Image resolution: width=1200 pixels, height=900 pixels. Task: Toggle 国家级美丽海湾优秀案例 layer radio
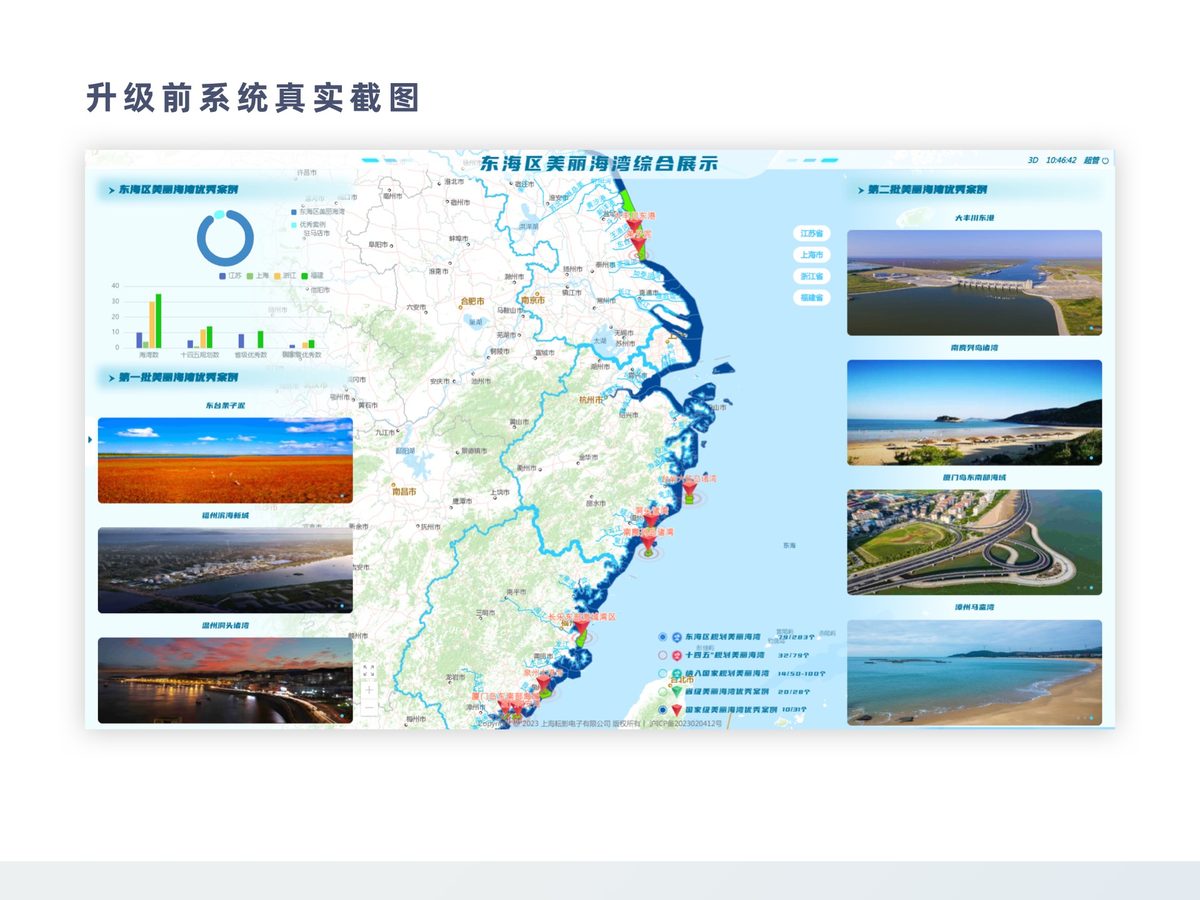(x=663, y=710)
